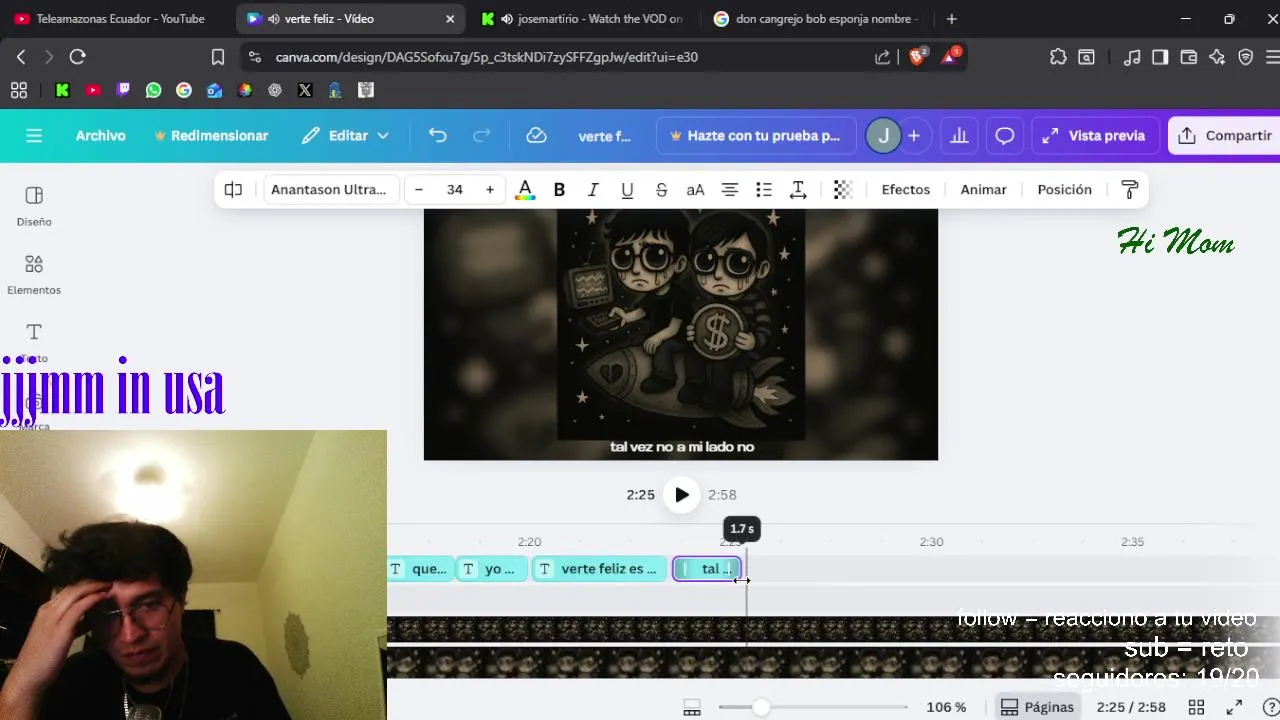Enter fullscreen presentation mode
This screenshot has height=720, width=1280.
point(1234,708)
